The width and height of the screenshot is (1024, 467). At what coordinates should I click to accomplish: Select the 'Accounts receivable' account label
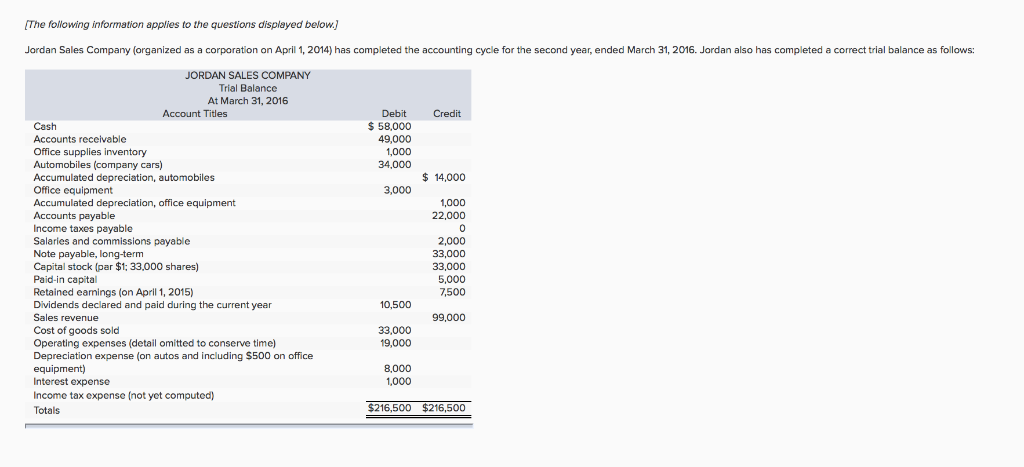click(80, 139)
